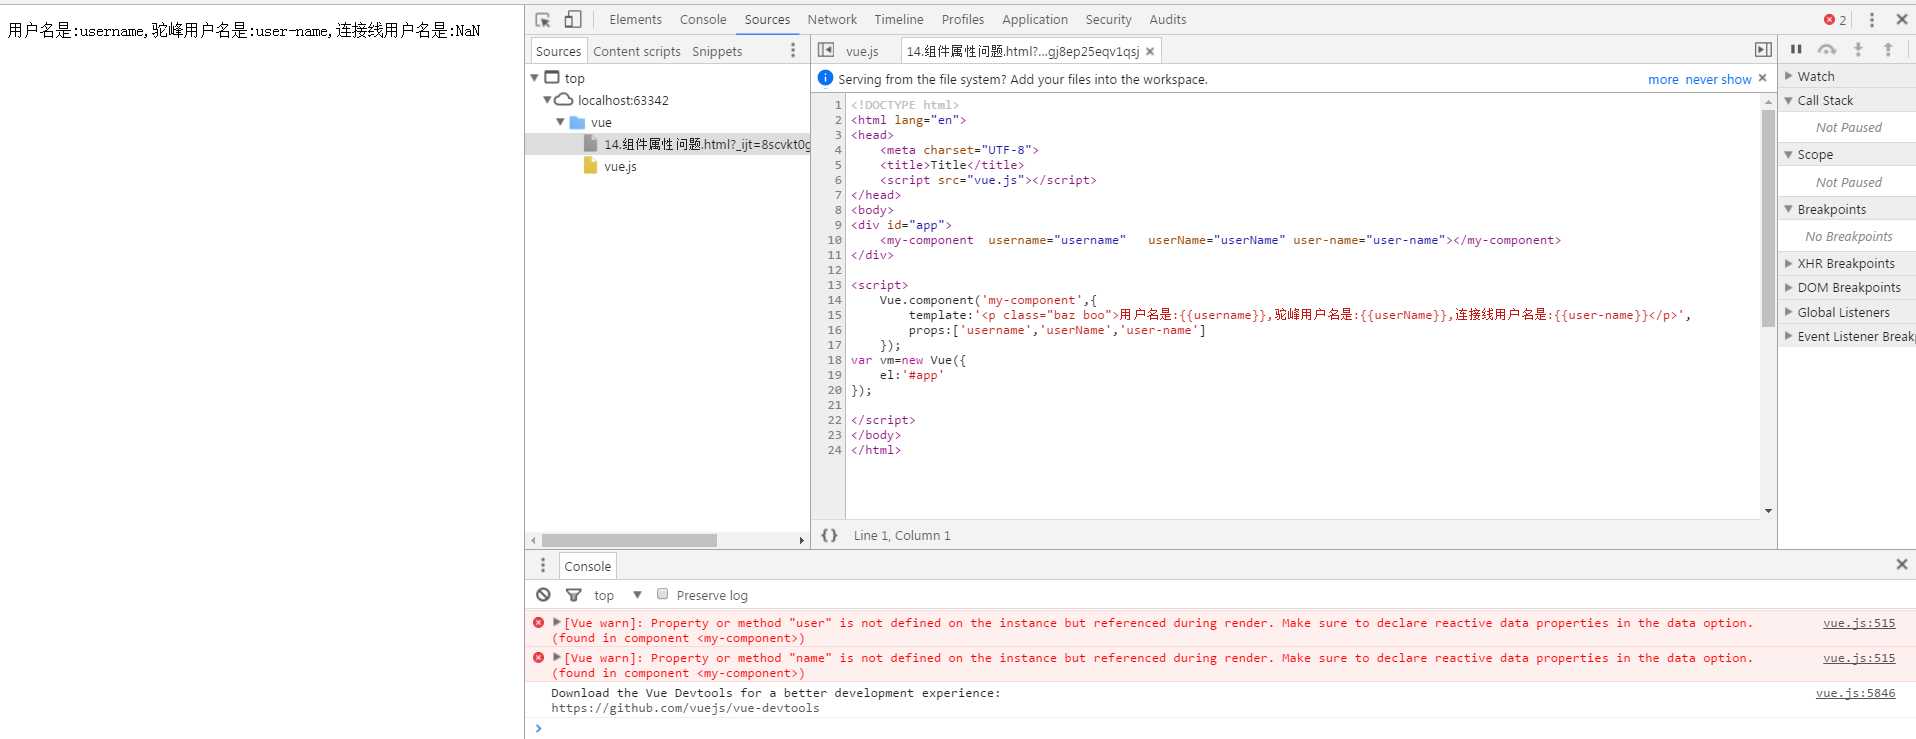Select the vue.js file in tree
This screenshot has width=1916, height=739.
coord(620,166)
